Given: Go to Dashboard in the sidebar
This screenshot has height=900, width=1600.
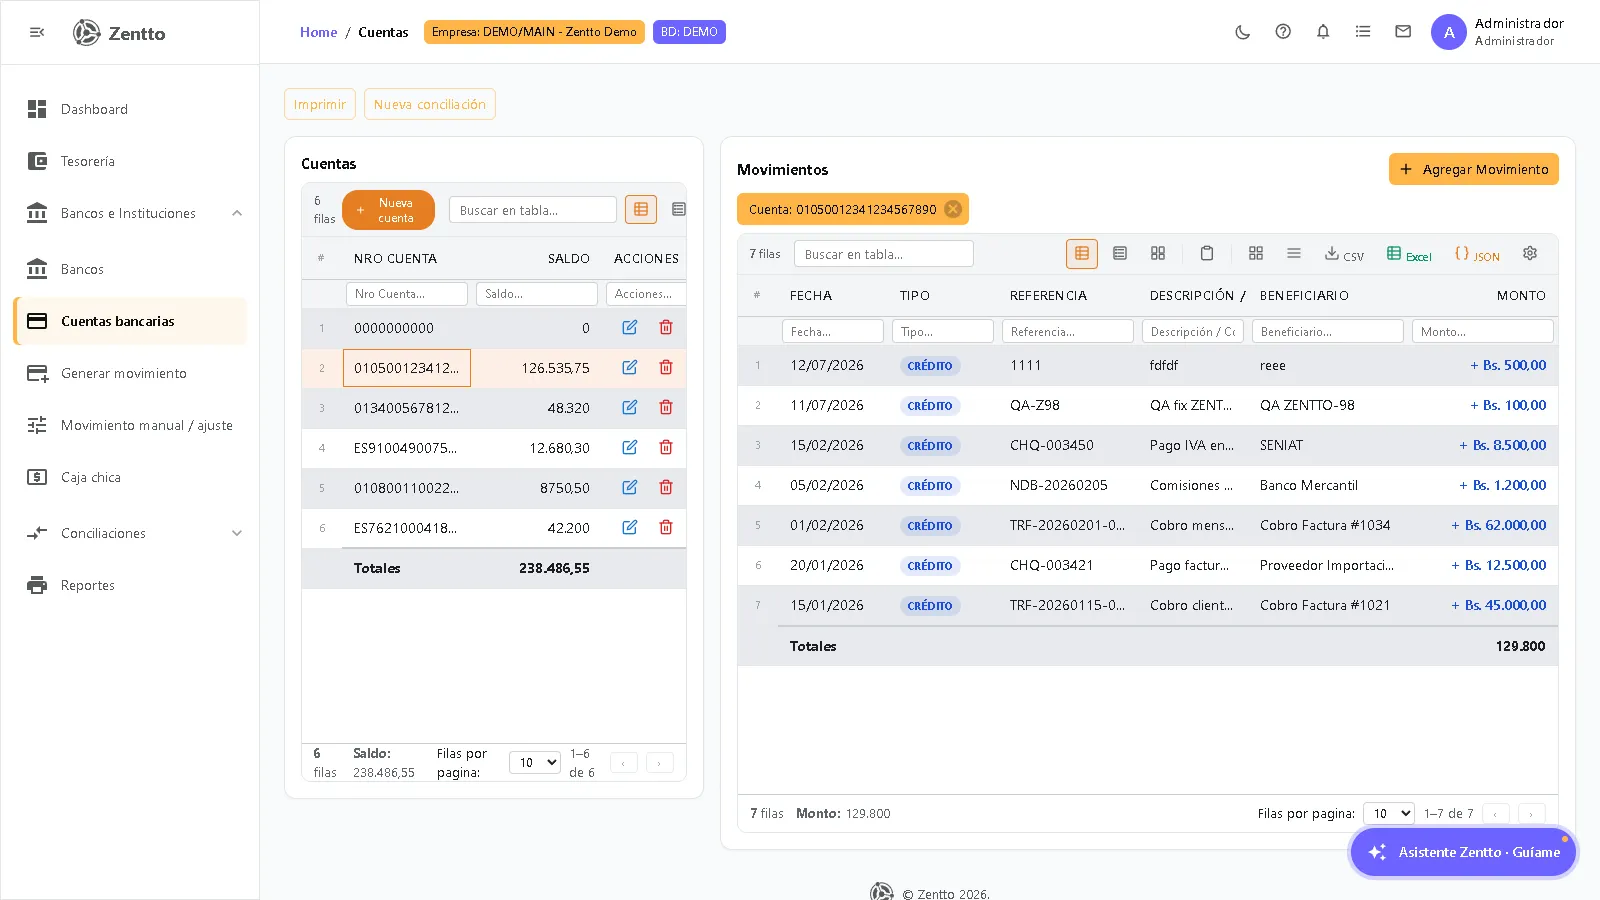Looking at the screenshot, I should pyautogui.click(x=130, y=109).
